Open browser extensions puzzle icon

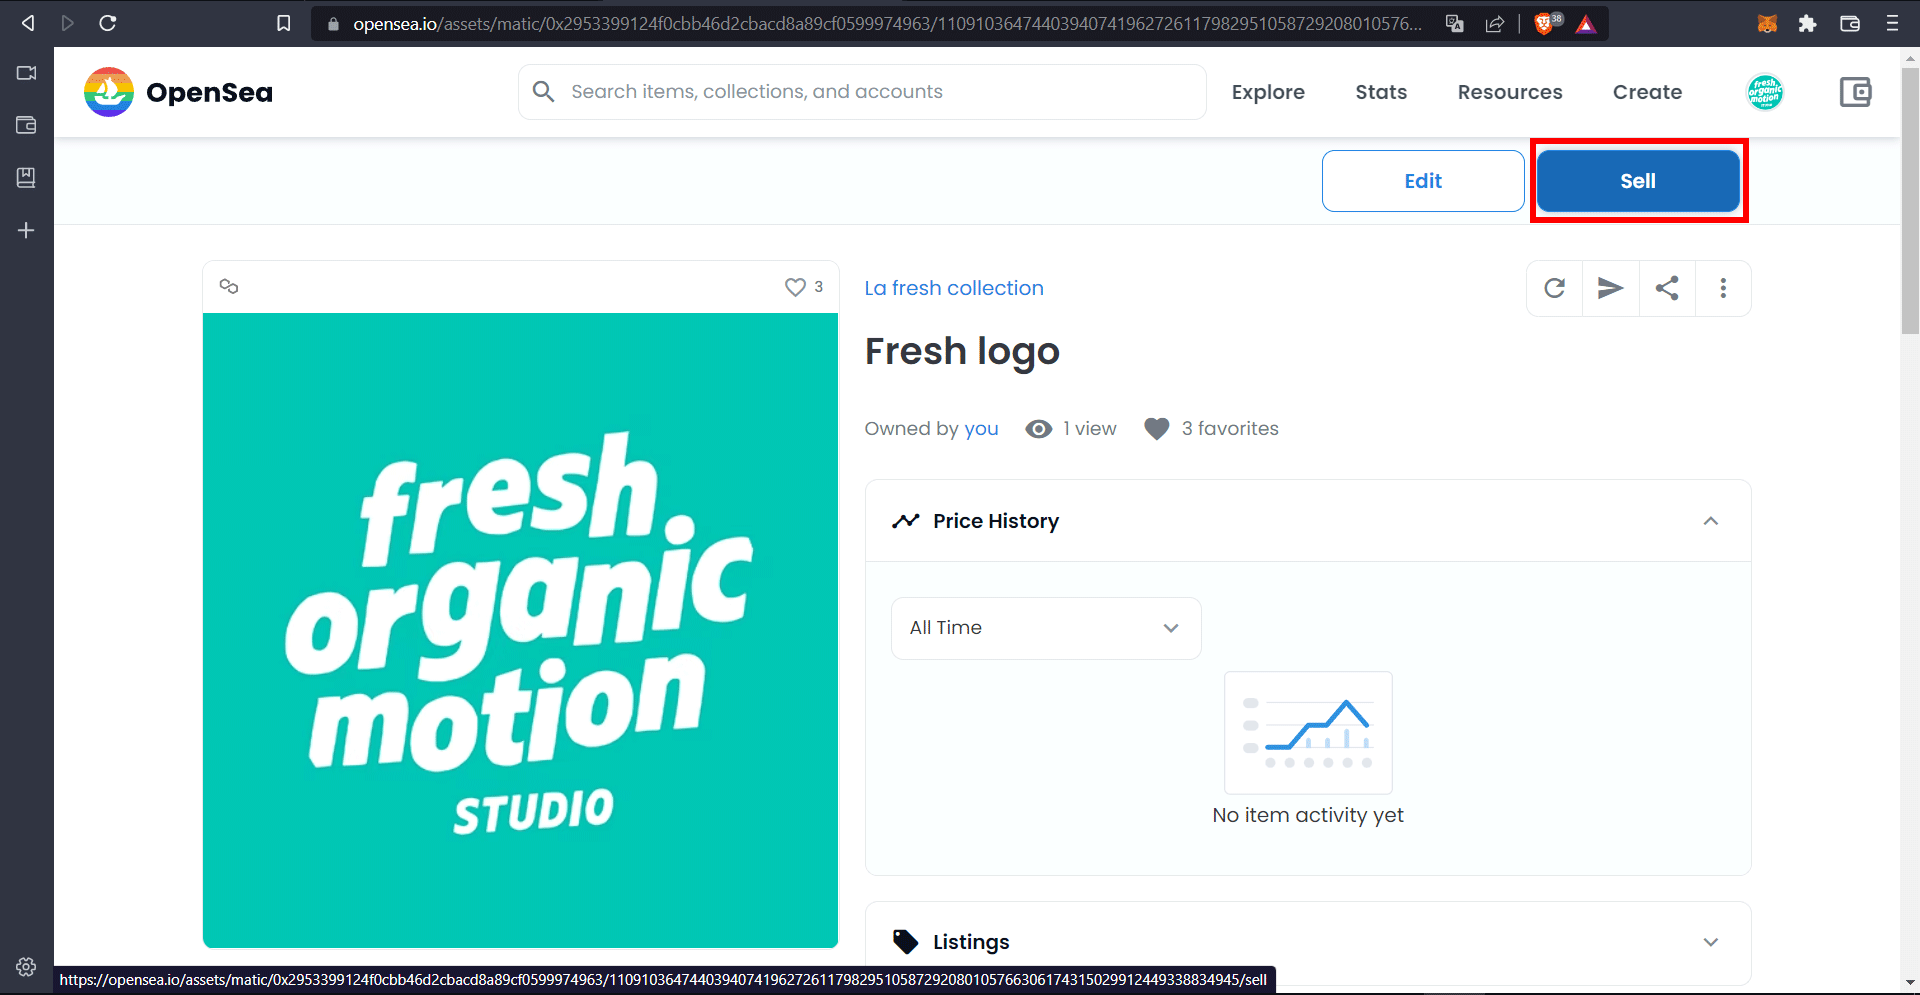pos(1807,23)
